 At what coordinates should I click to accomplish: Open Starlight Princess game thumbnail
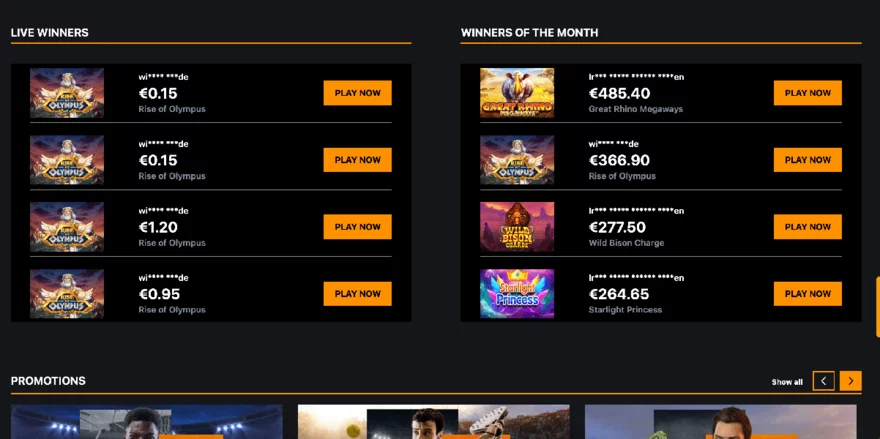pos(517,294)
